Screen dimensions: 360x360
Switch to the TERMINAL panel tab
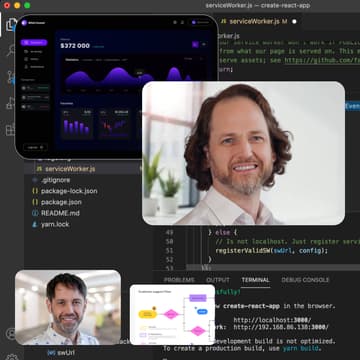[x=256, y=280]
